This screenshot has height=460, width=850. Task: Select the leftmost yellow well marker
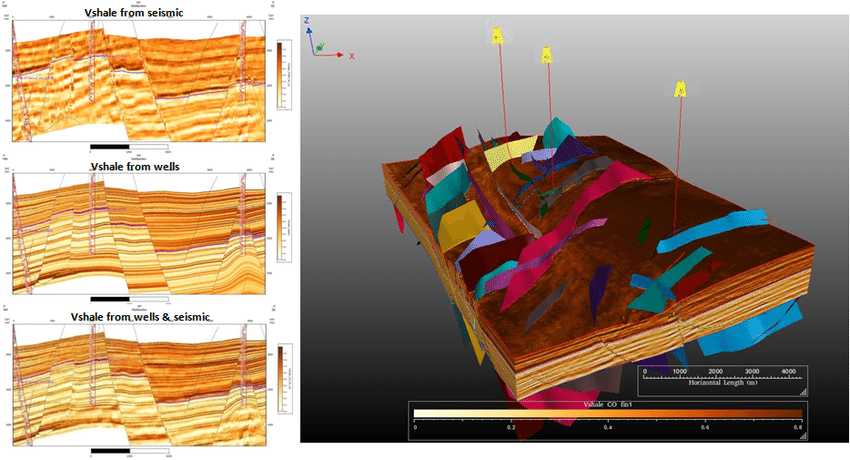[497, 35]
